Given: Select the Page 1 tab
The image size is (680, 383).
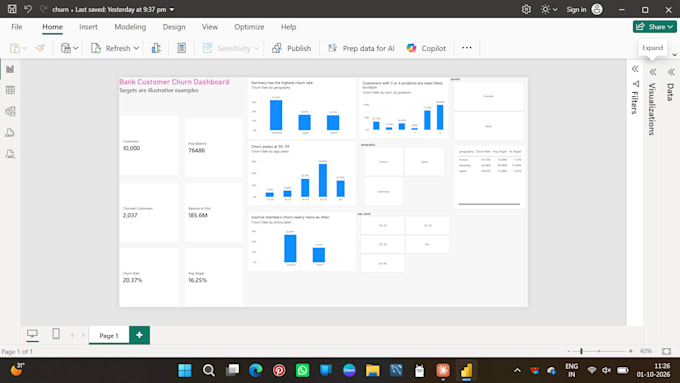Looking at the screenshot, I should pos(109,335).
